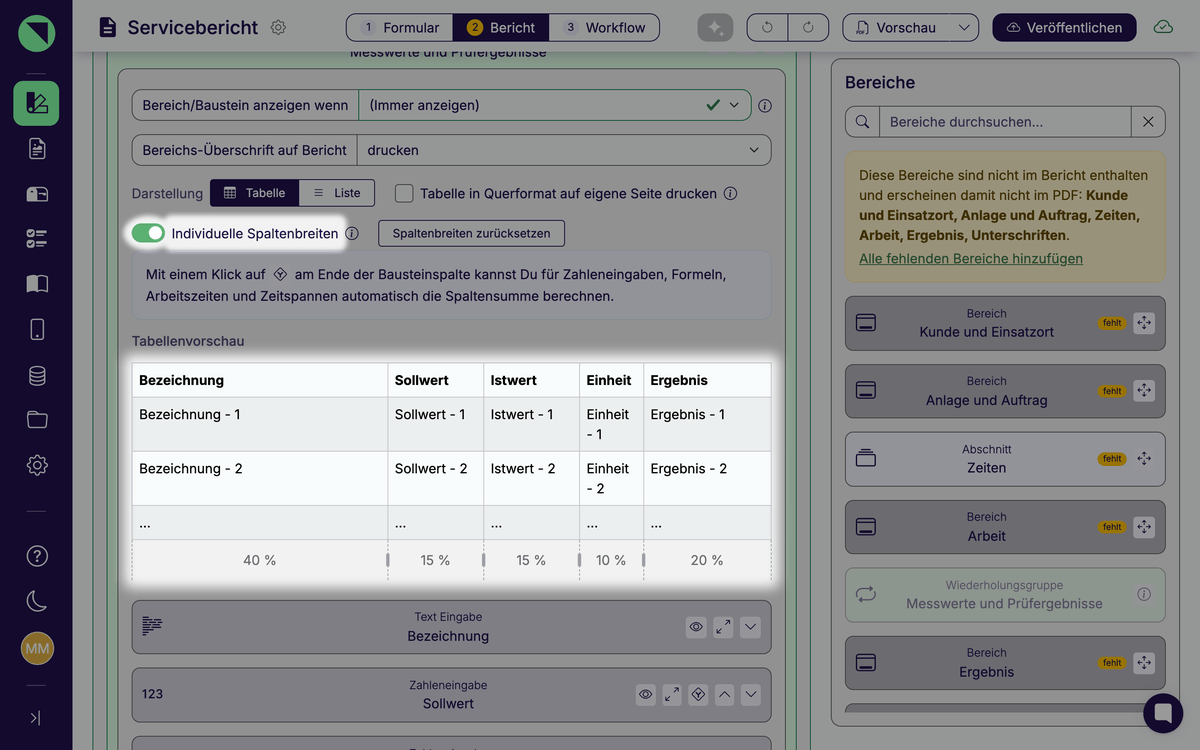This screenshot has height=750, width=1200.
Task: Click the move icon on Kunde und Einsatzort
Action: pos(1144,323)
